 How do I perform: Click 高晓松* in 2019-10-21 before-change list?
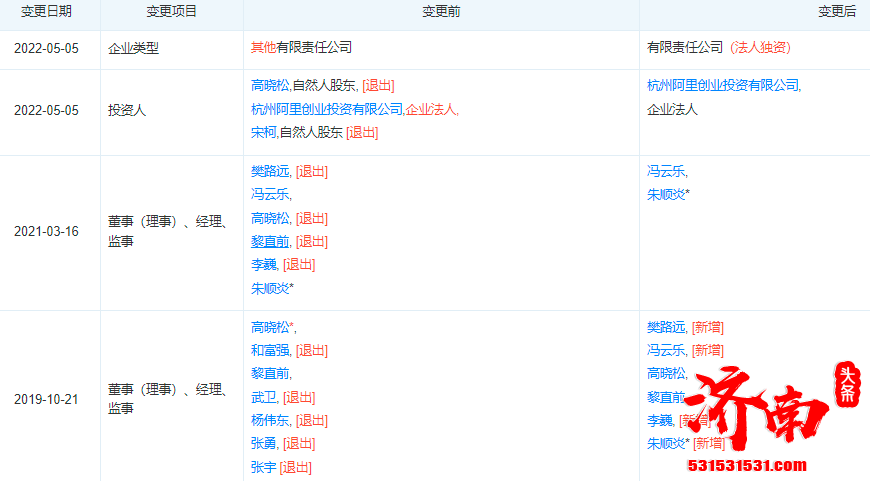click(273, 327)
